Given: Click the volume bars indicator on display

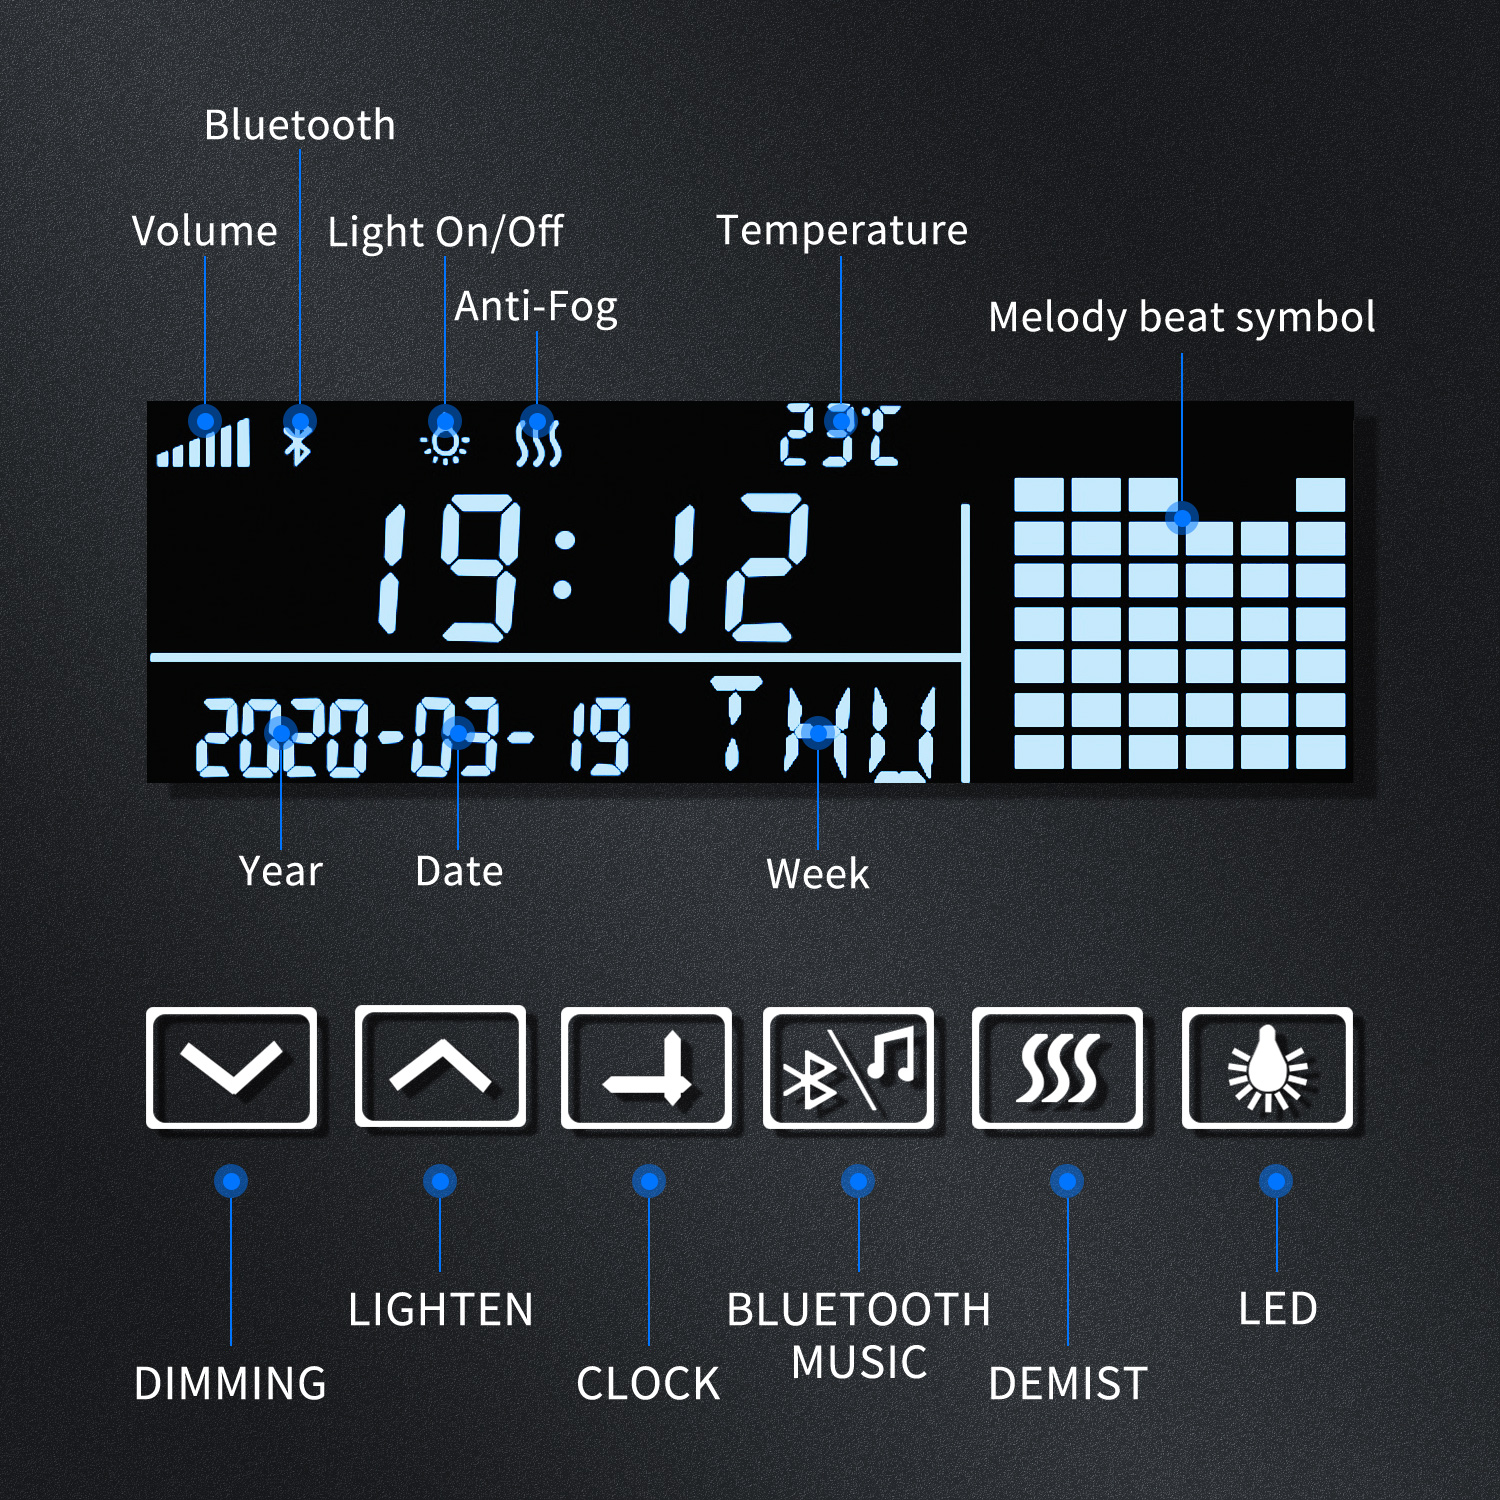Looking at the screenshot, I should (204, 443).
